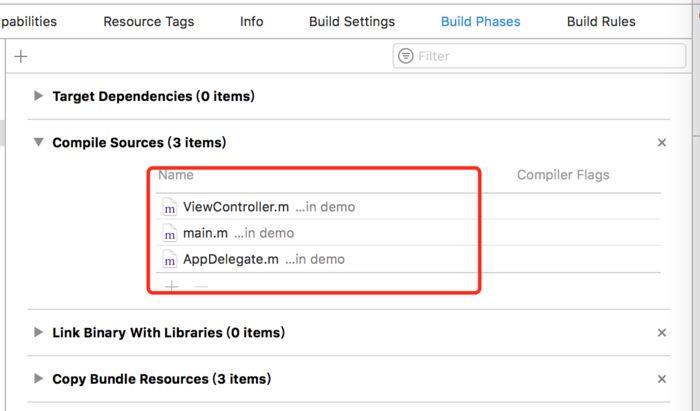Add a source file with plus button
This screenshot has width=700, height=411.
pyautogui.click(x=171, y=286)
